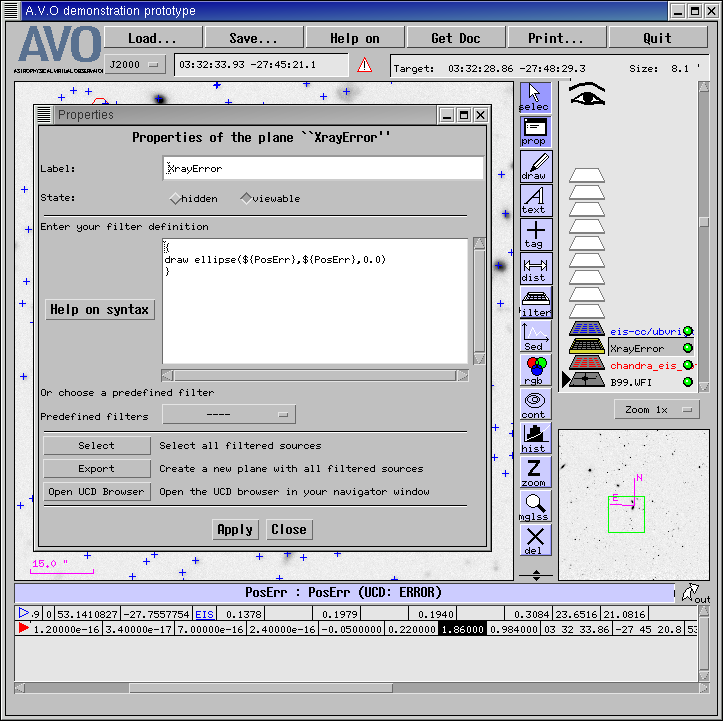
Task: Click the Get Doc menu button
Action: point(455,38)
